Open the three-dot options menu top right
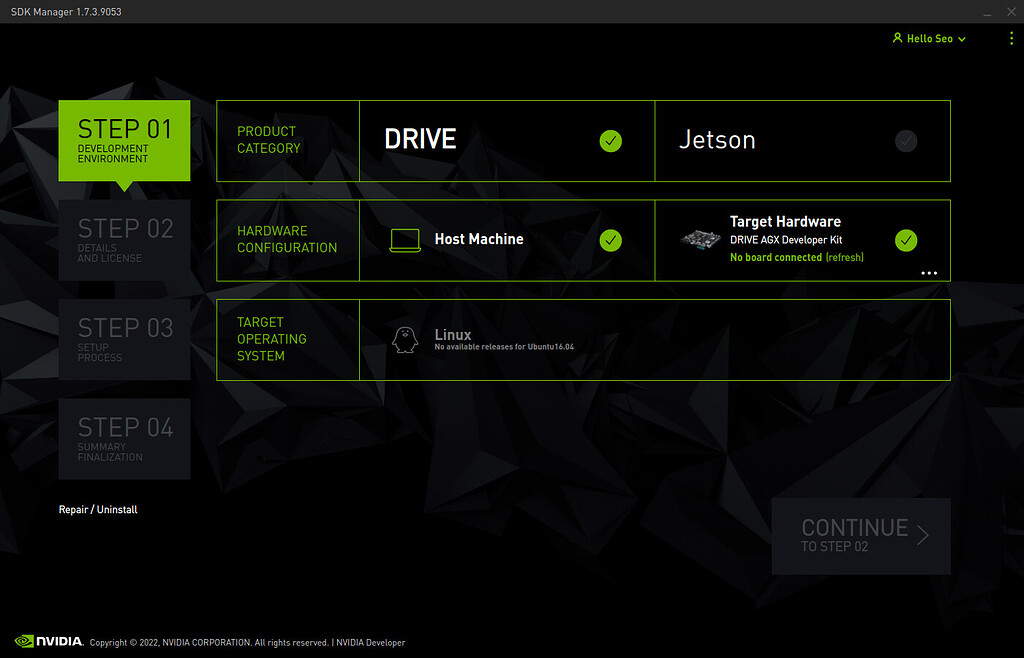This screenshot has height=658, width=1024. click(x=1010, y=38)
